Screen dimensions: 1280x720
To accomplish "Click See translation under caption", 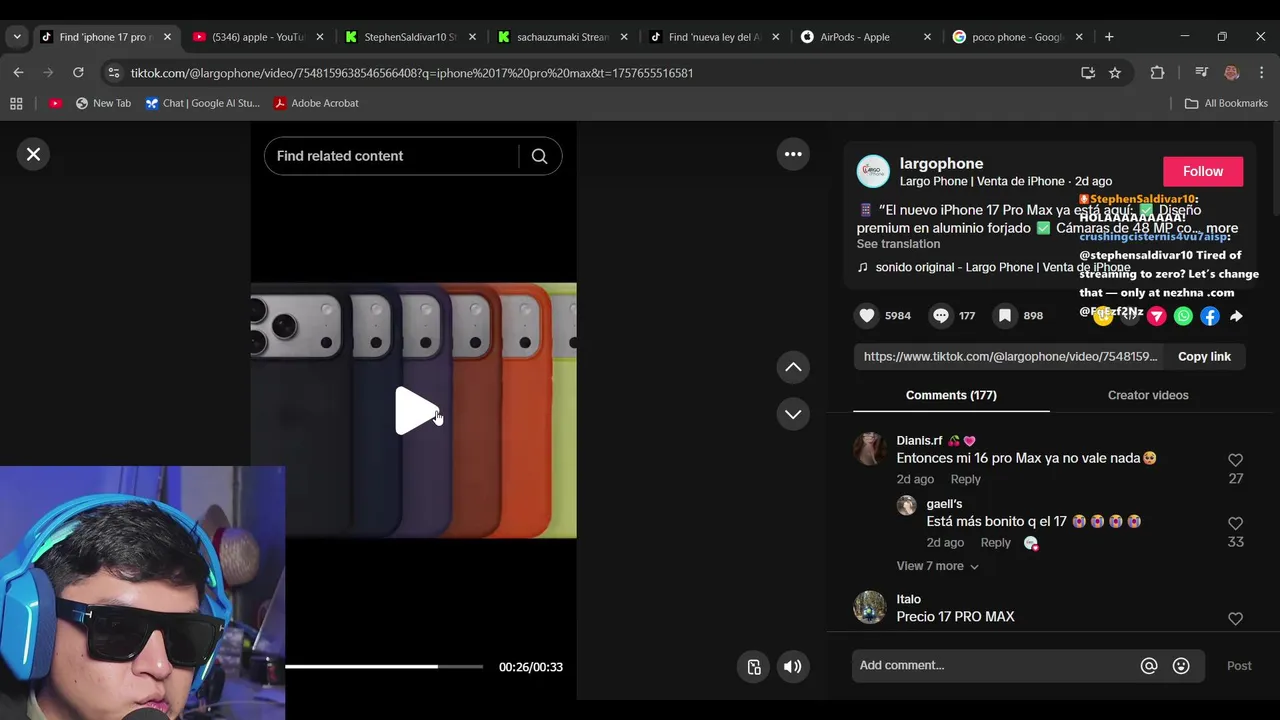I will coord(898,244).
